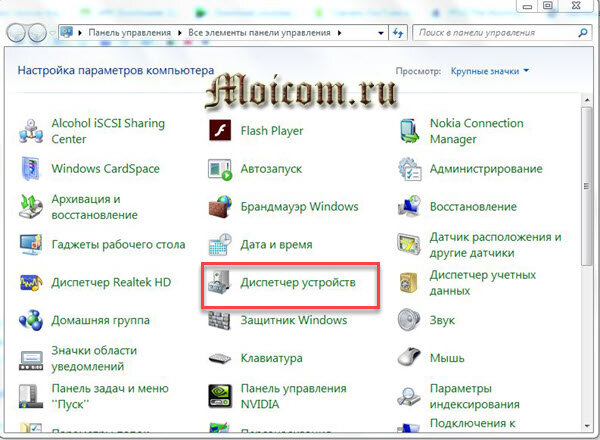Click the Flash Player link text

tap(272, 131)
